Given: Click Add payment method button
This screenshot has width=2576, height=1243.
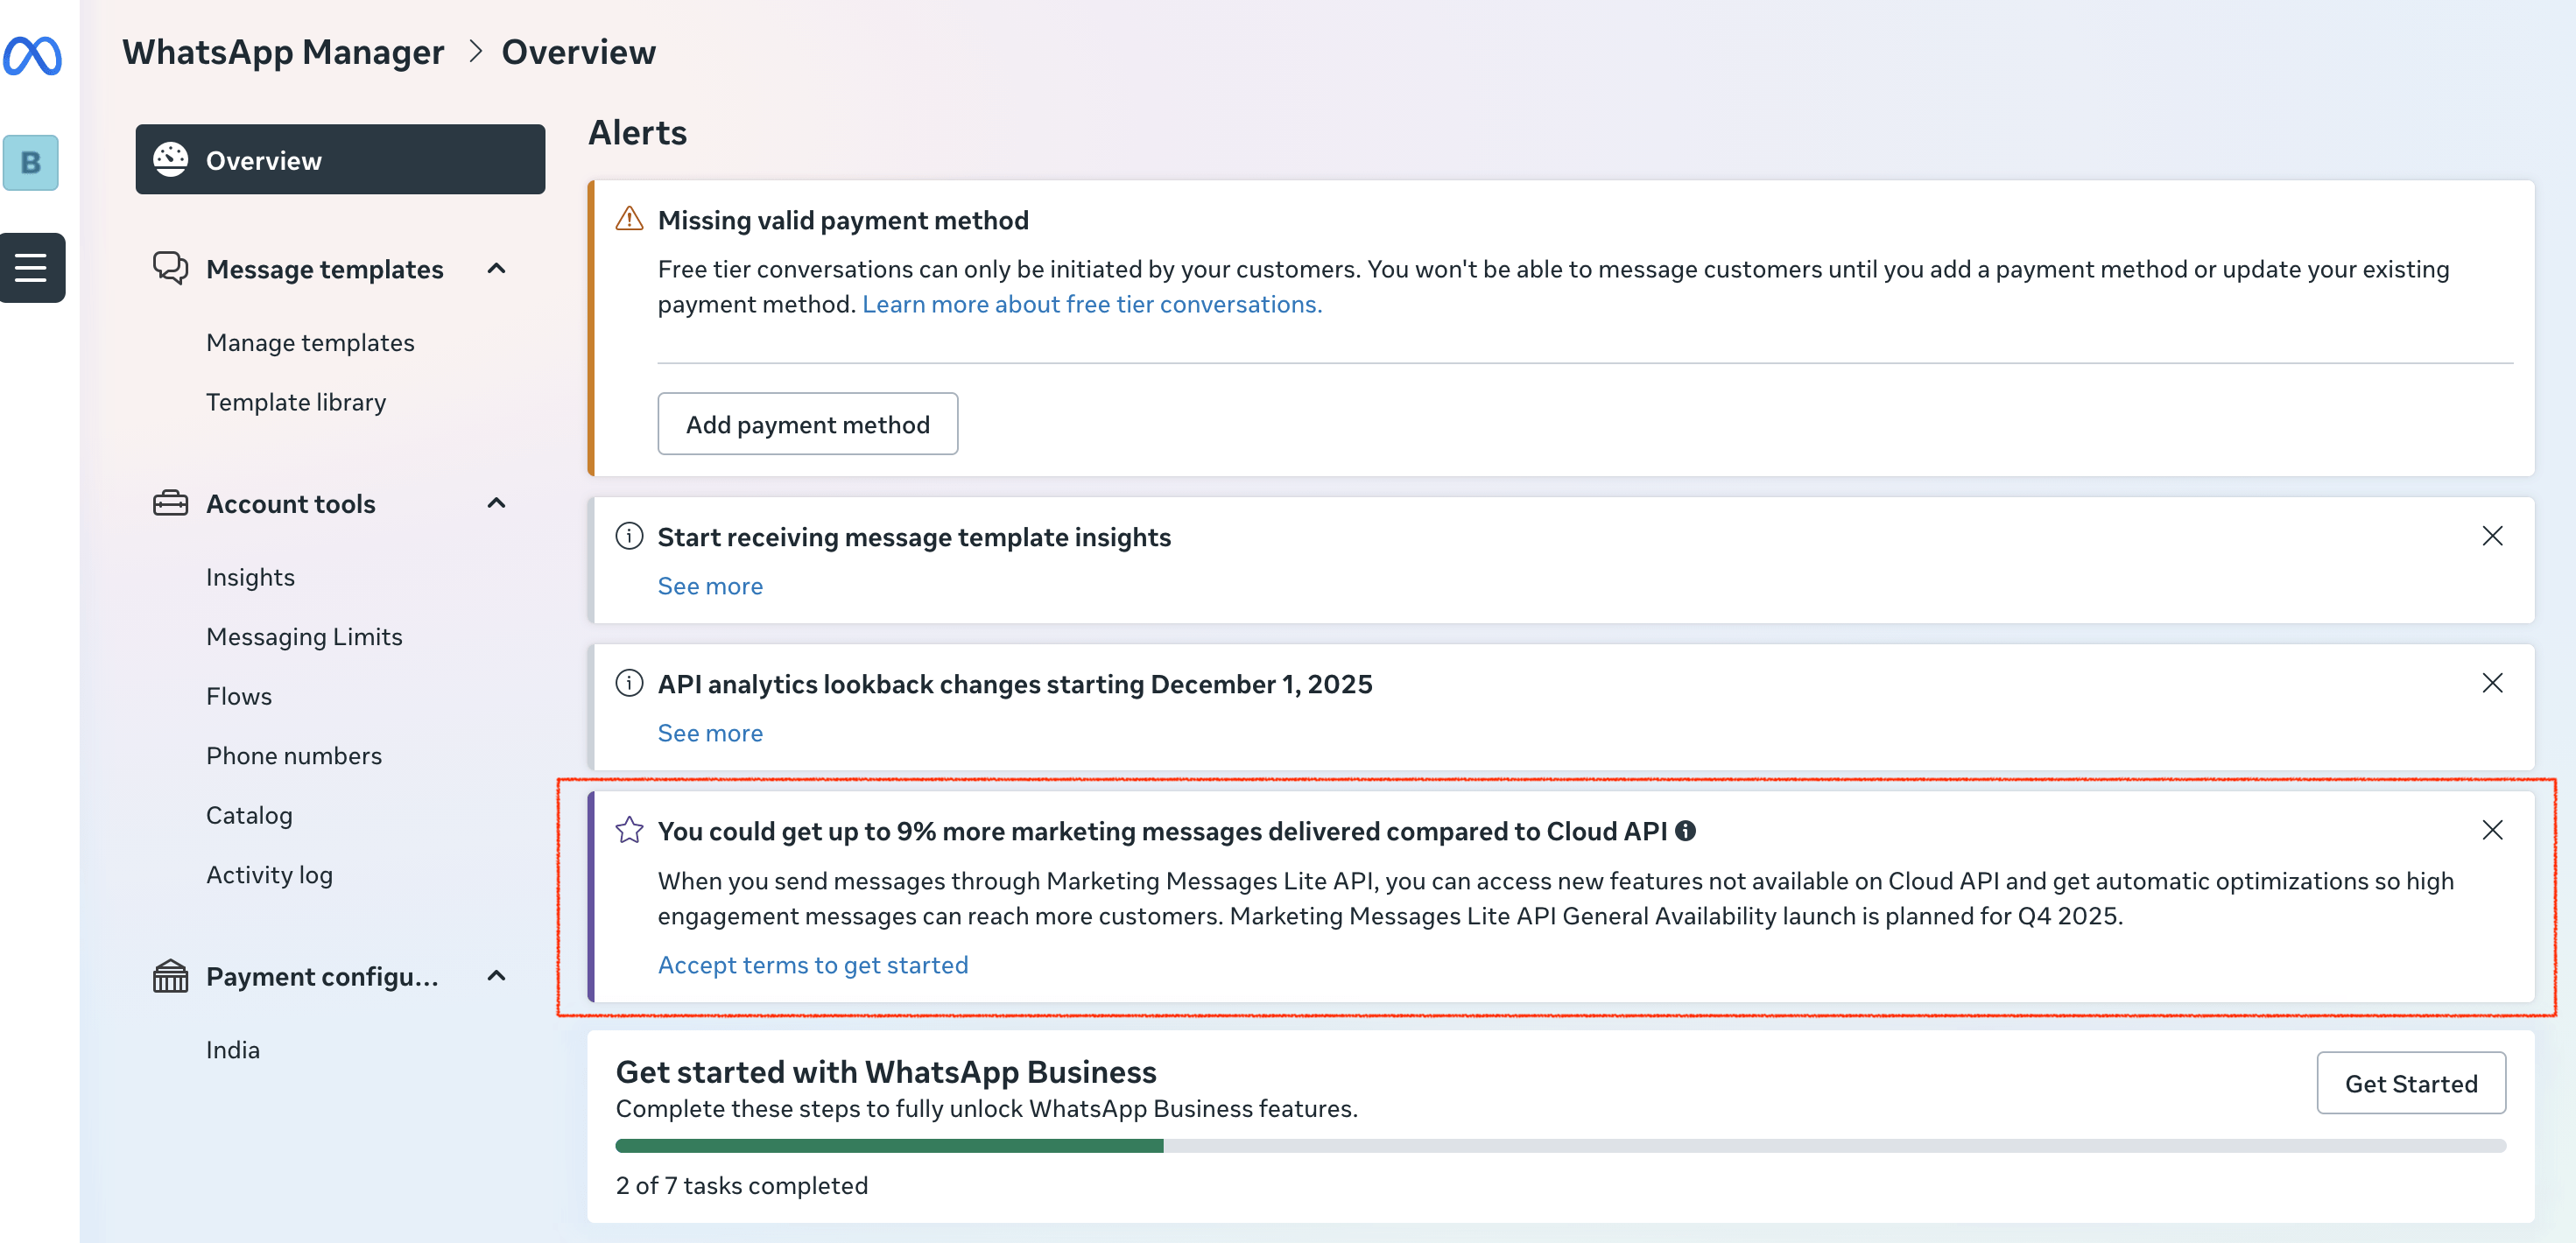Looking at the screenshot, I should pos(807,424).
